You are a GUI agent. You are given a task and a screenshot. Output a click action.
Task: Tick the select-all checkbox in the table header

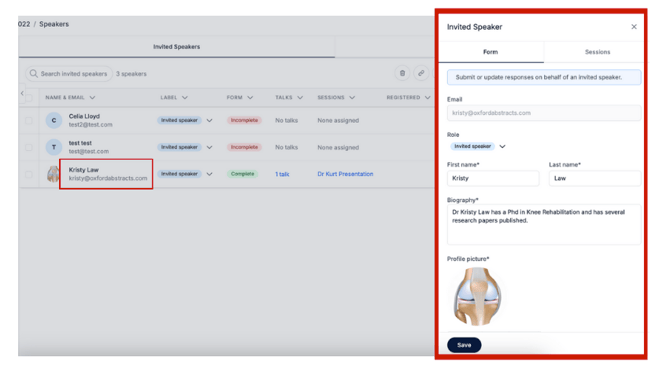click(x=29, y=98)
